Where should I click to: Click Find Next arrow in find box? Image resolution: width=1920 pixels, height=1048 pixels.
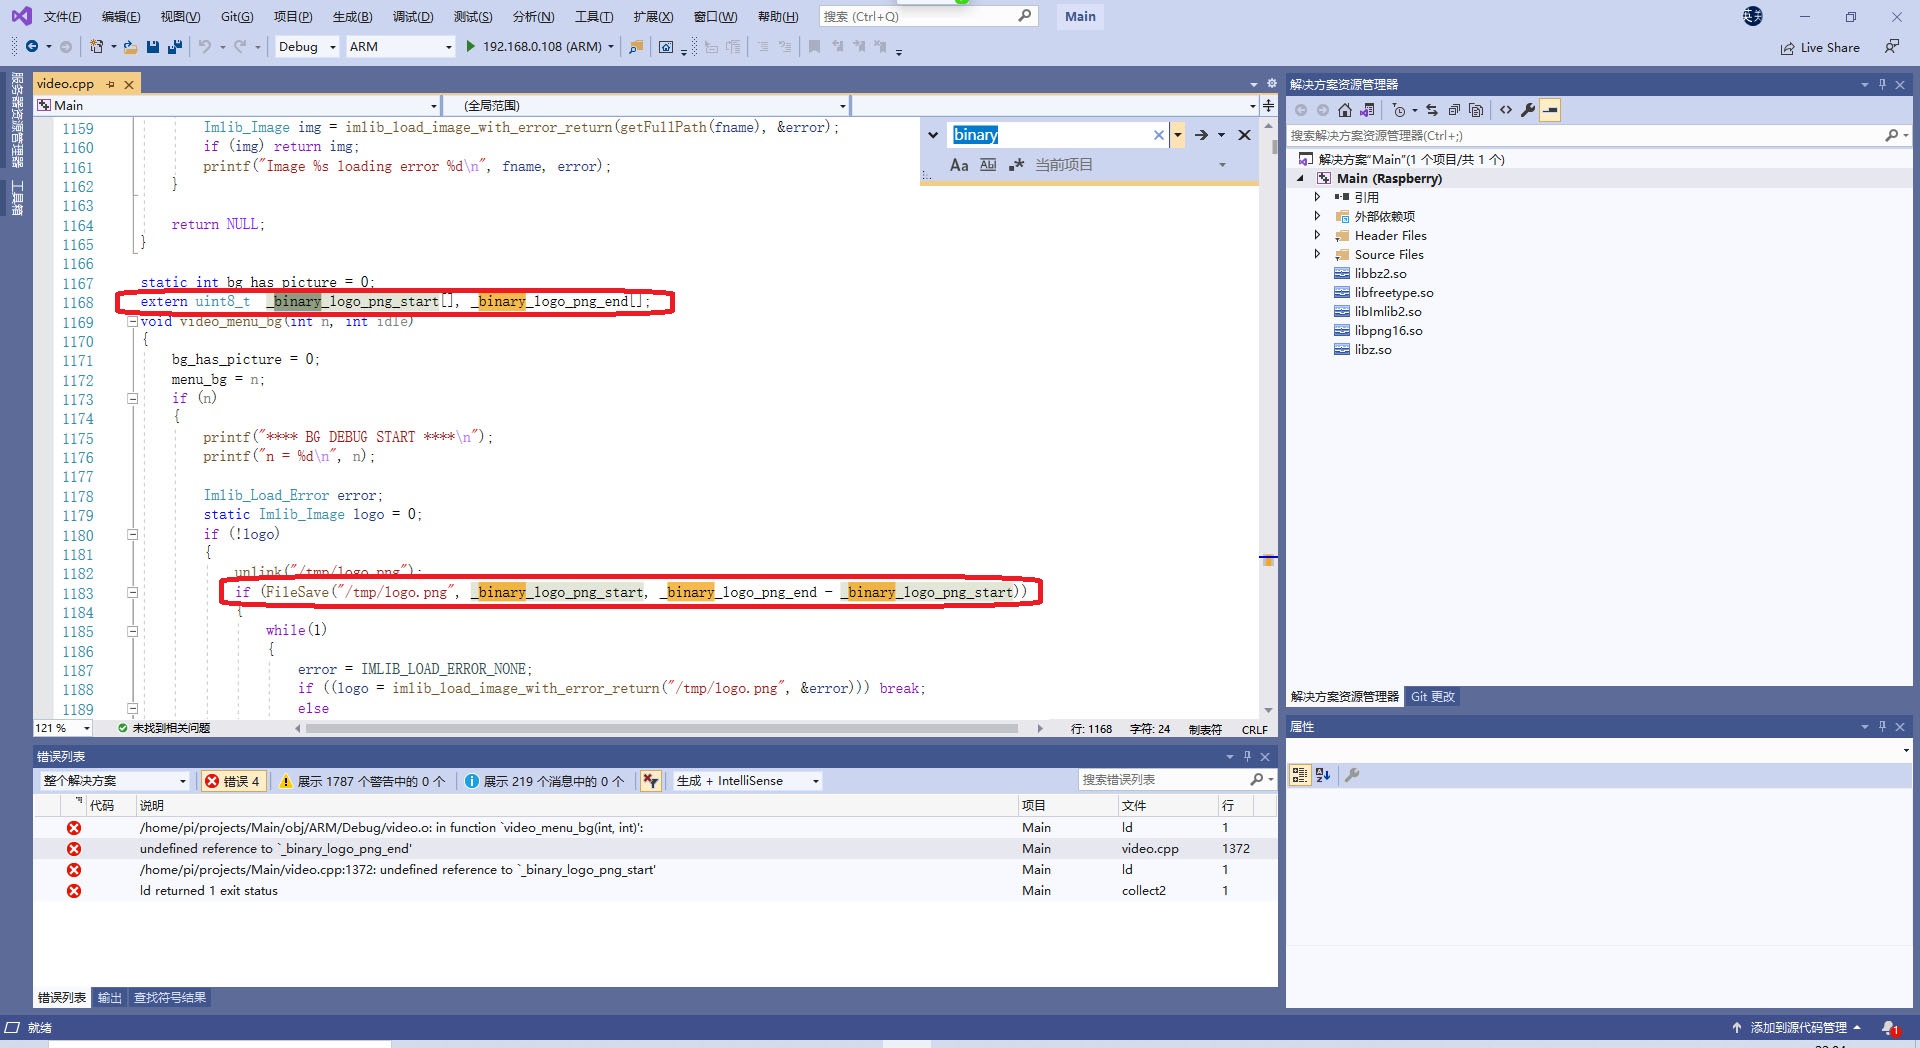pyautogui.click(x=1201, y=135)
